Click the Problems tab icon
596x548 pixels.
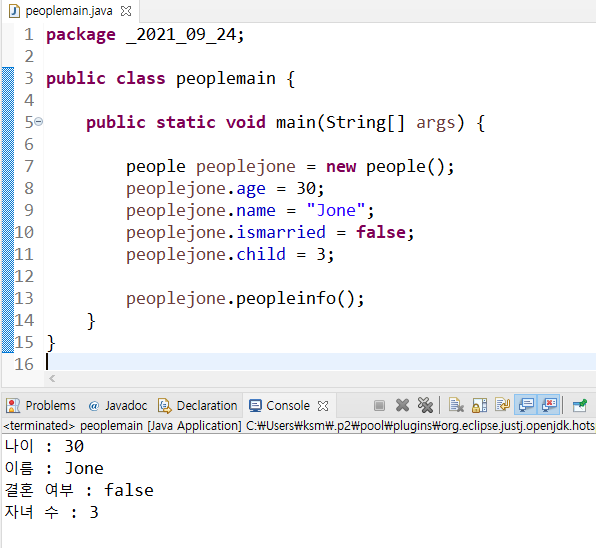click(13, 405)
